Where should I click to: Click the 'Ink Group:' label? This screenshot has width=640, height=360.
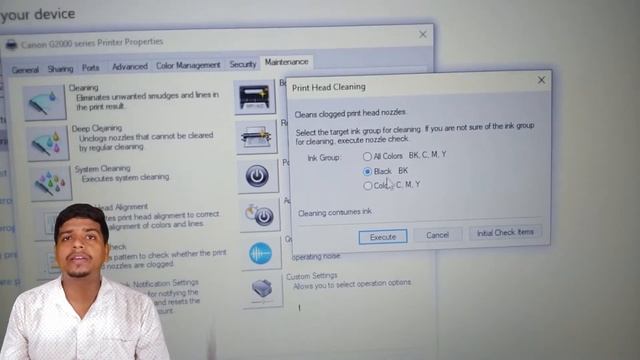[x=324, y=158]
